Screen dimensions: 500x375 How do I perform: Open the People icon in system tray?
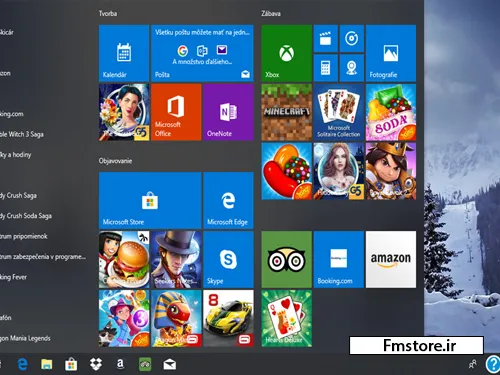tap(472, 364)
